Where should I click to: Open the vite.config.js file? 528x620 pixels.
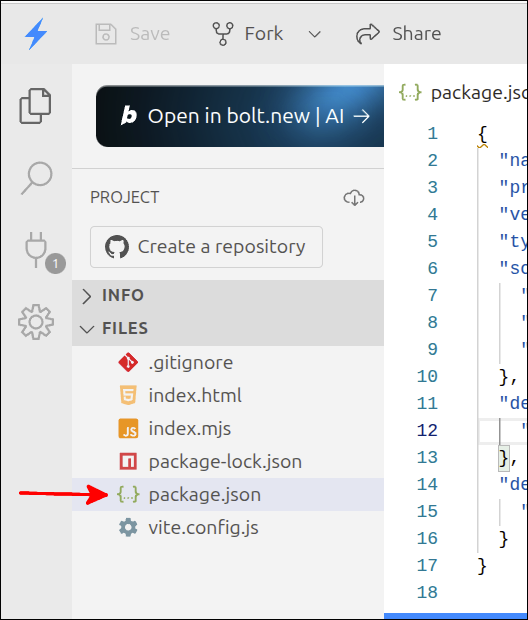tap(228, 527)
